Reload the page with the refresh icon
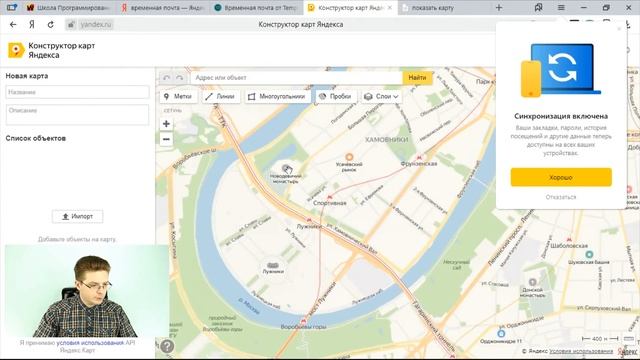The height and width of the screenshot is (360, 640). pyautogui.click(x=51, y=24)
